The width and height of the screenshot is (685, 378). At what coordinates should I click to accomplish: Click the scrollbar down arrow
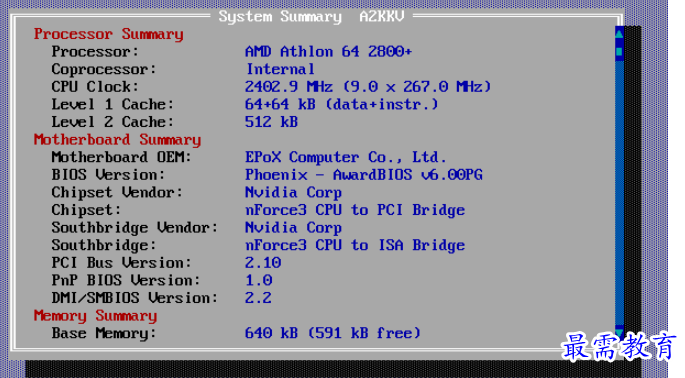click(x=619, y=333)
